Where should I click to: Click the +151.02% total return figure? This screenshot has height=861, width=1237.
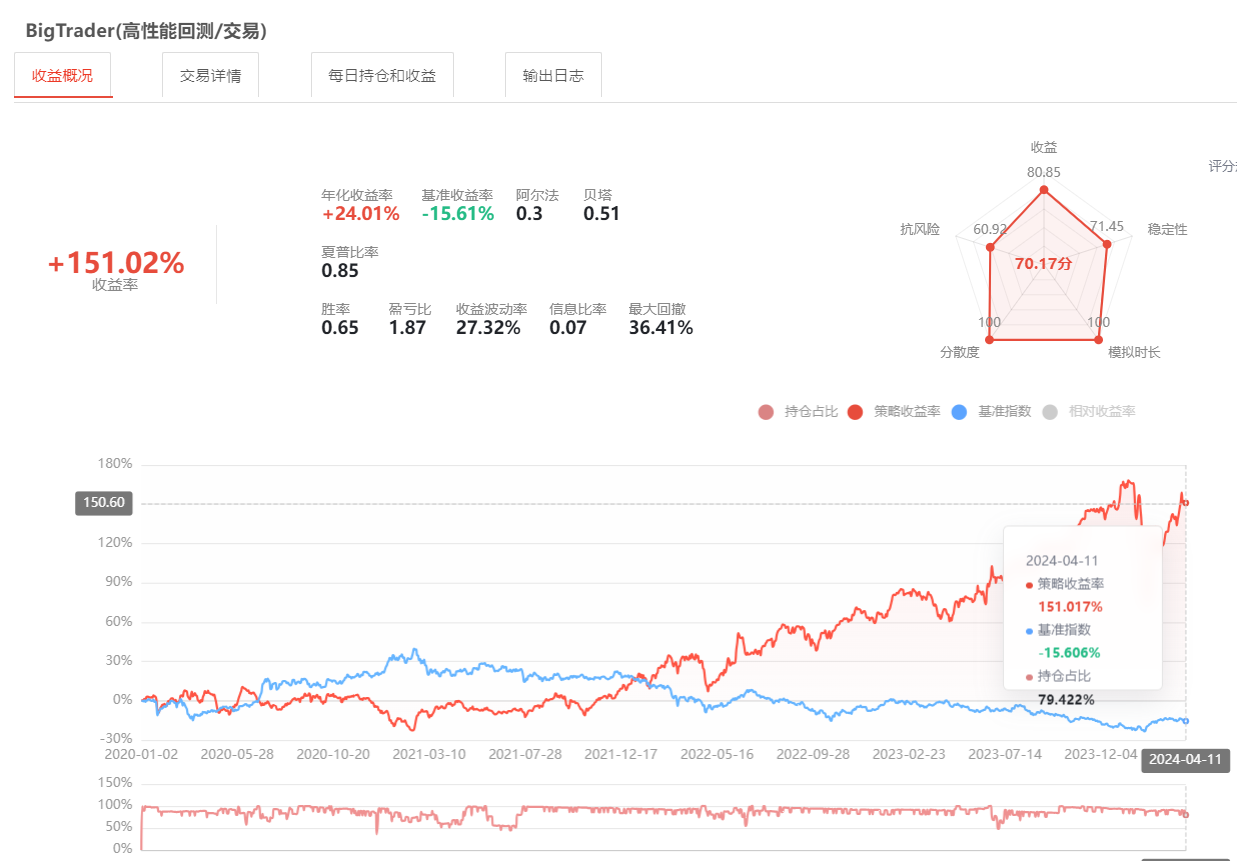[116, 264]
